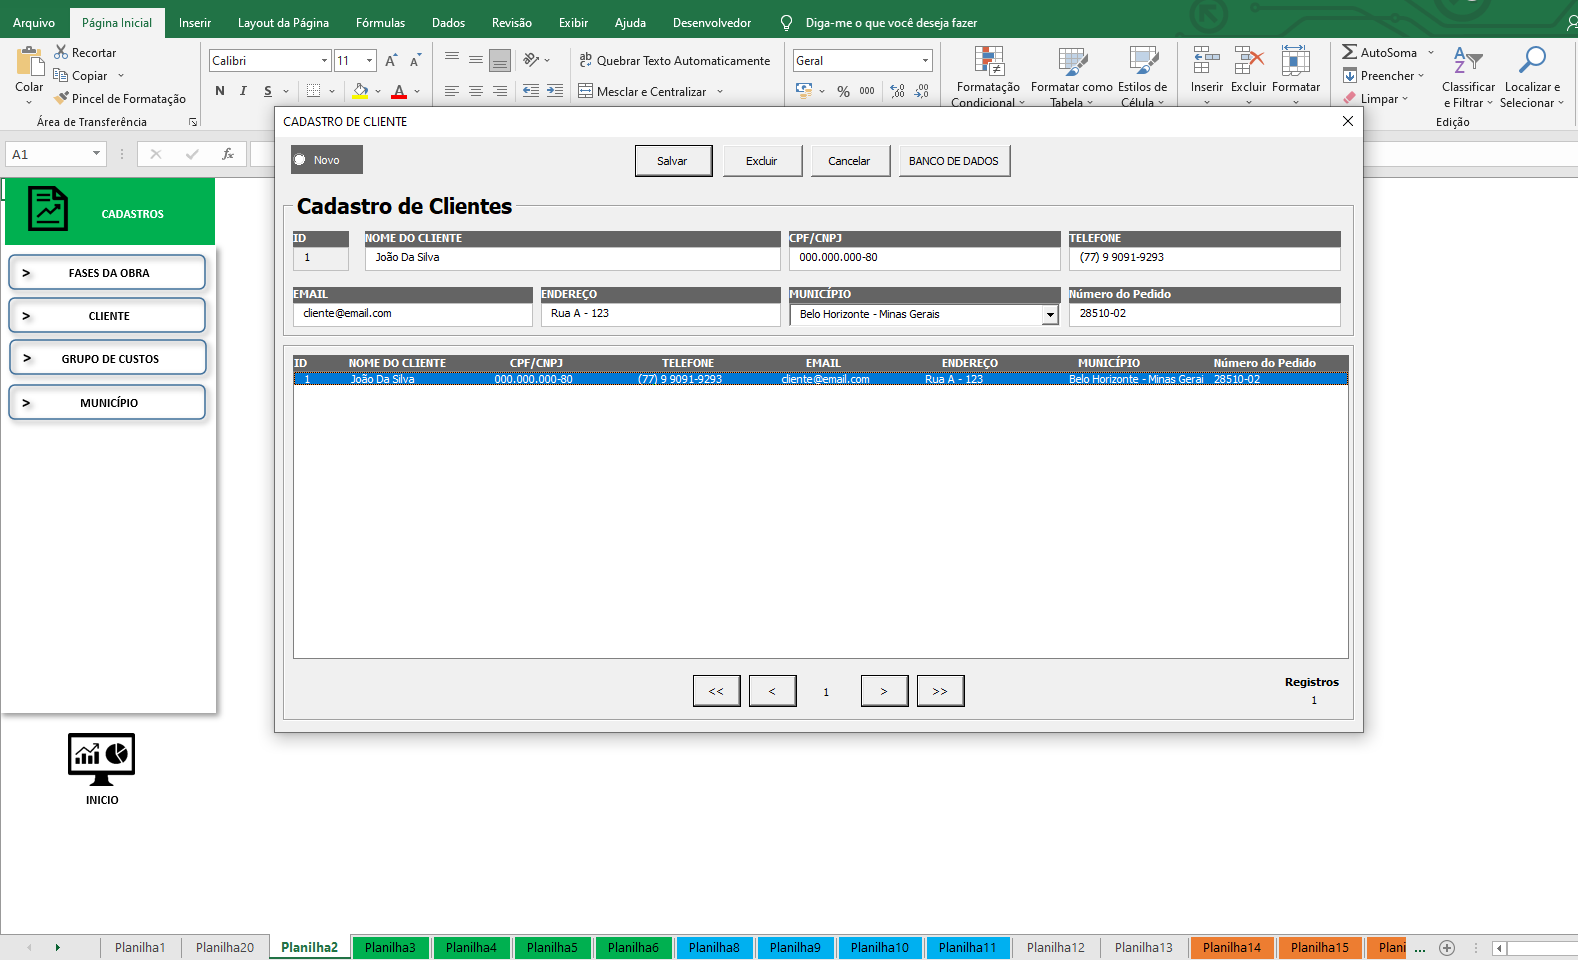Image resolution: width=1578 pixels, height=960 pixels.
Task: Click Localizar e Selecionar magnifier icon
Action: [1531, 62]
